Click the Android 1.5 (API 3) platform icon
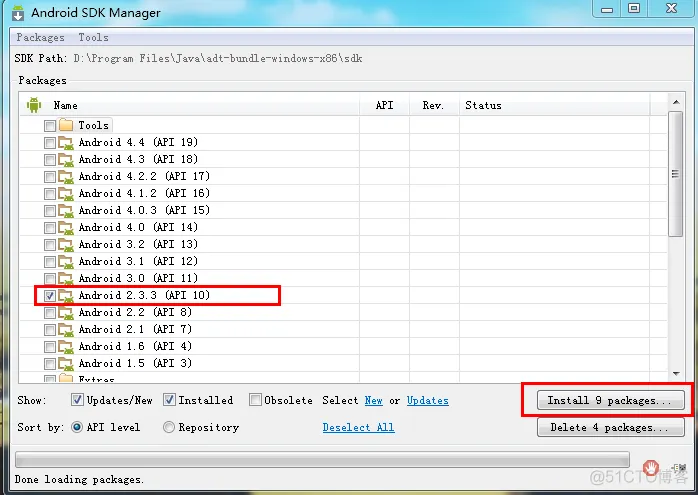The image size is (698, 495). 66,364
